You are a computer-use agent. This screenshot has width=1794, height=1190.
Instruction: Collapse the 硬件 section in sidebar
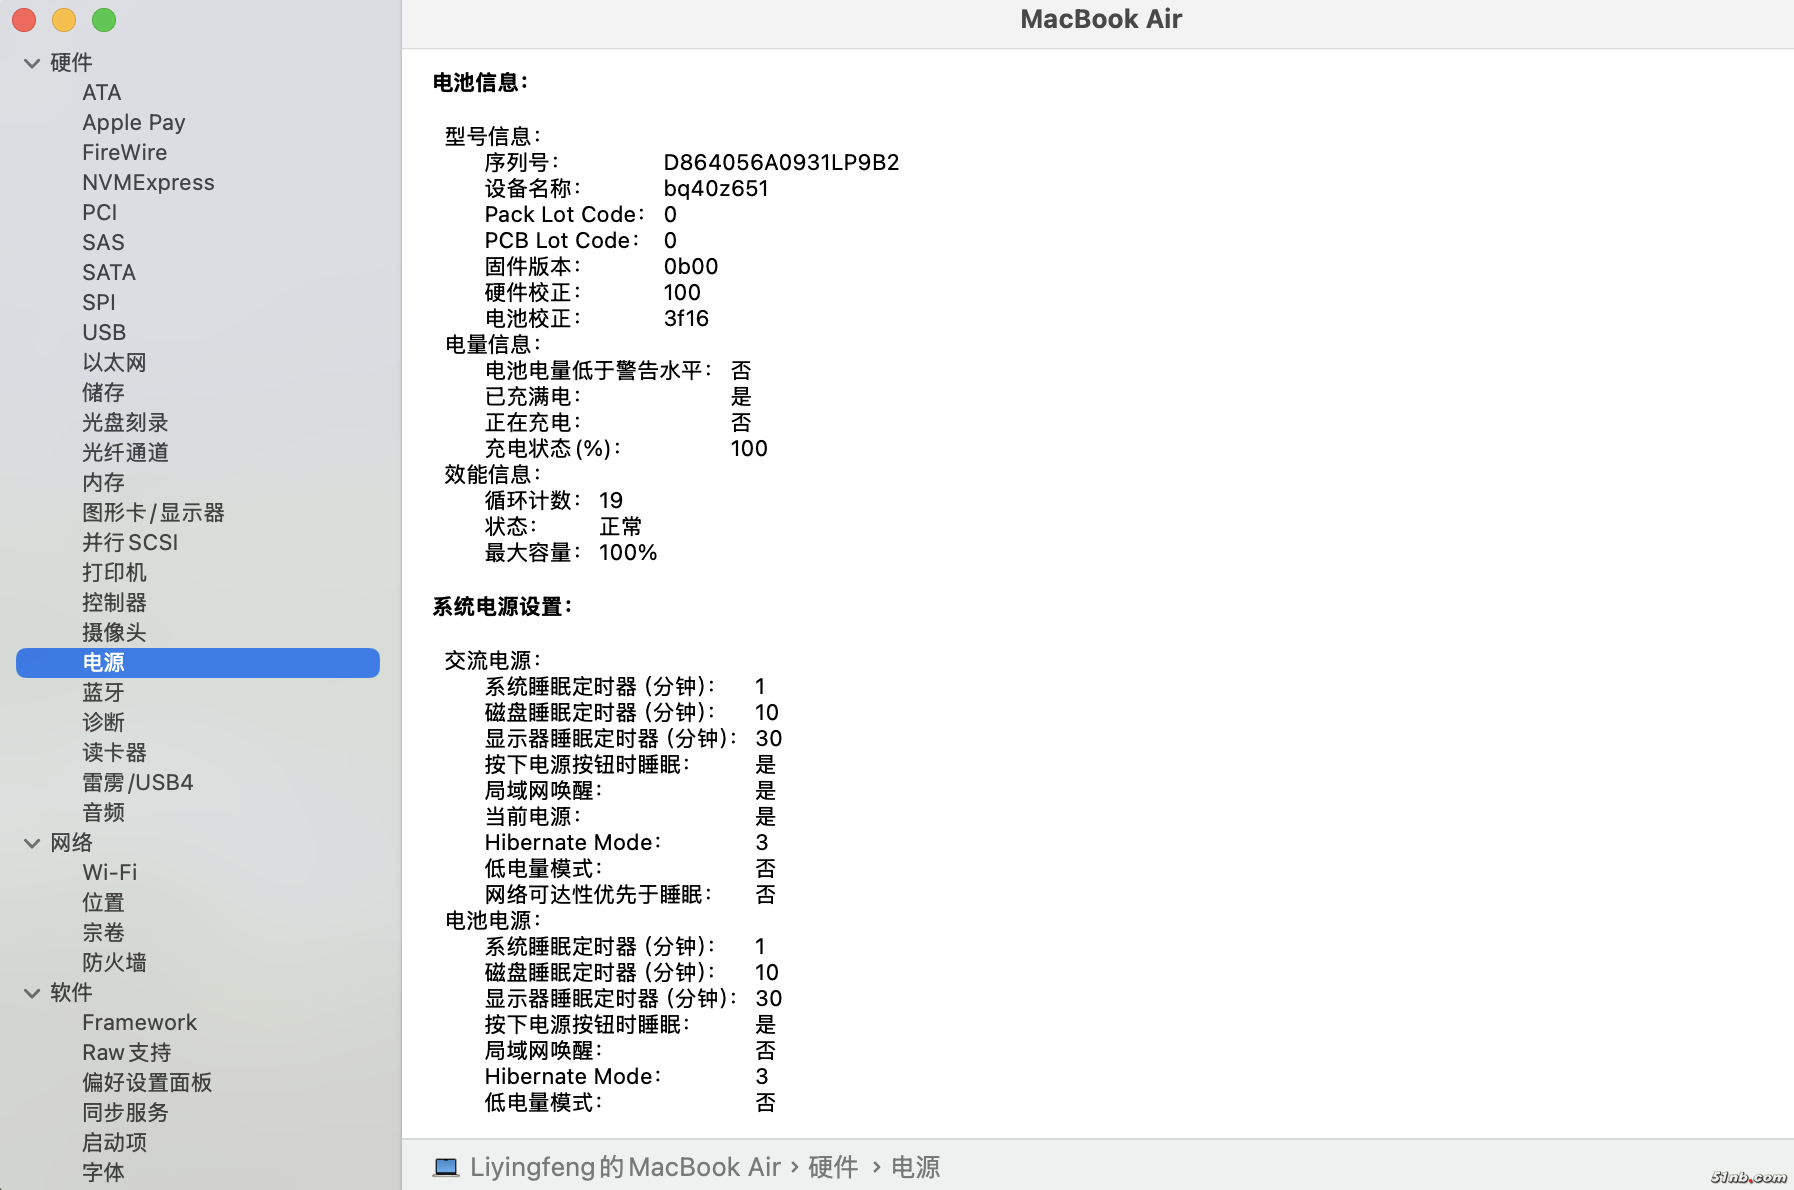click(31, 62)
